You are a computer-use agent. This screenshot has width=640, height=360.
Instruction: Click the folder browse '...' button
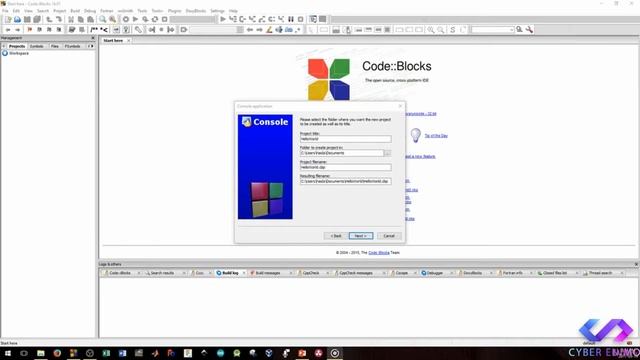tap(388, 153)
